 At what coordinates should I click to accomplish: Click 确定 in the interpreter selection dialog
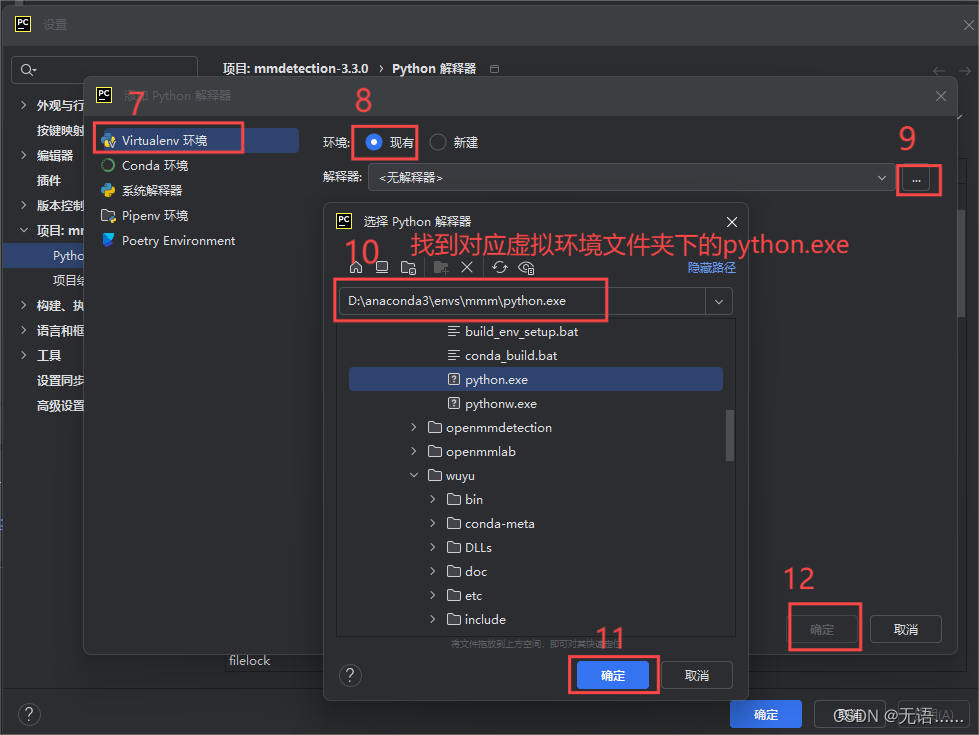click(x=612, y=675)
